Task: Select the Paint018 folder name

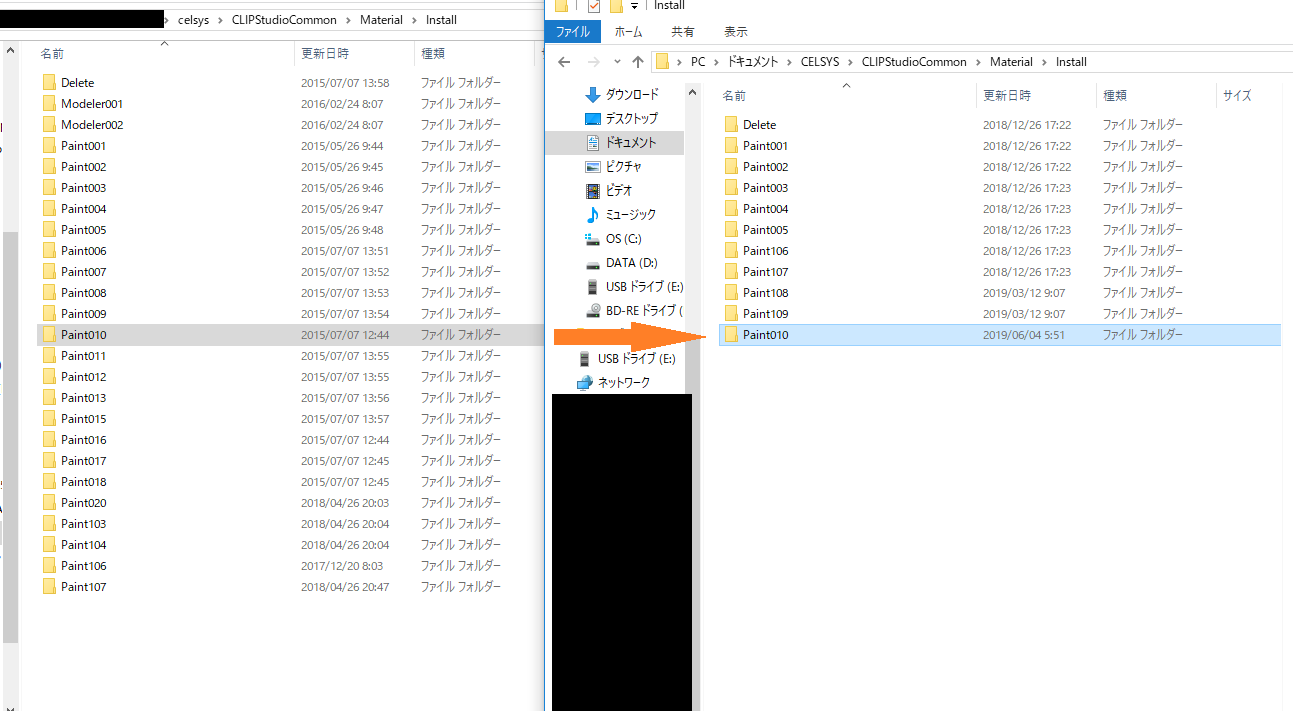Action: [83, 482]
